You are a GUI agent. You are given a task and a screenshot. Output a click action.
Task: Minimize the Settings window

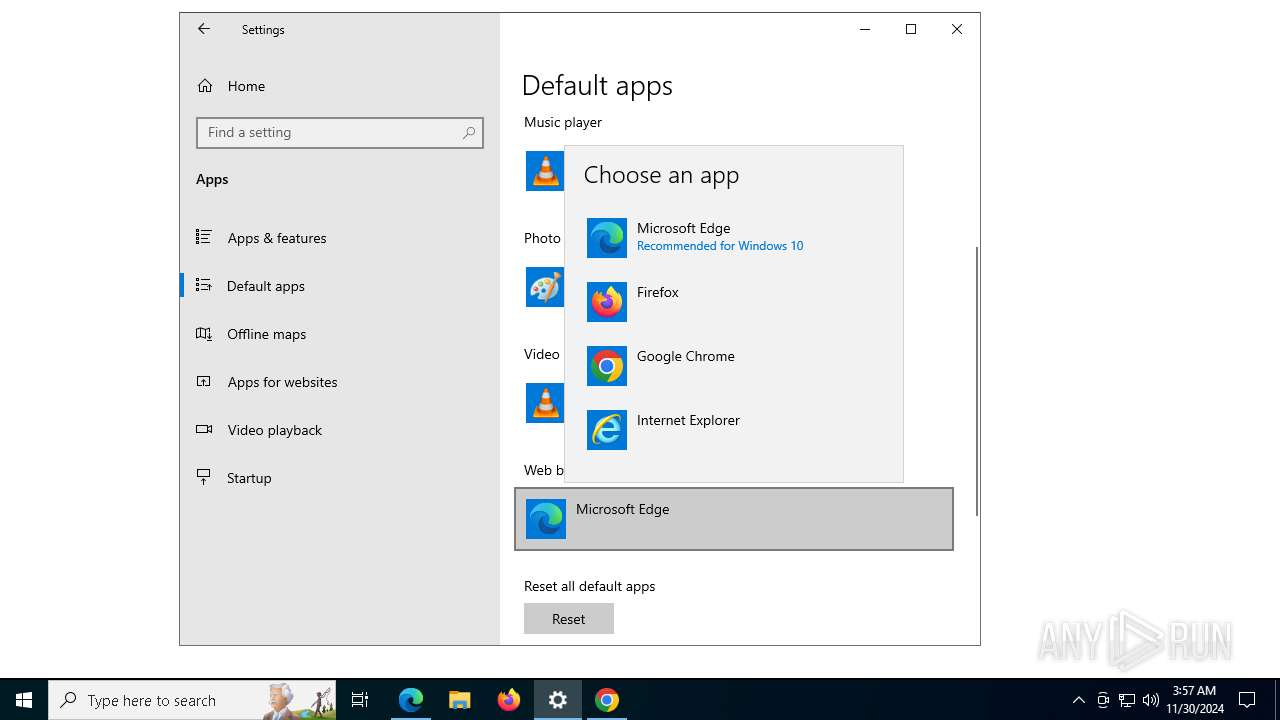click(x=865, y=29)
